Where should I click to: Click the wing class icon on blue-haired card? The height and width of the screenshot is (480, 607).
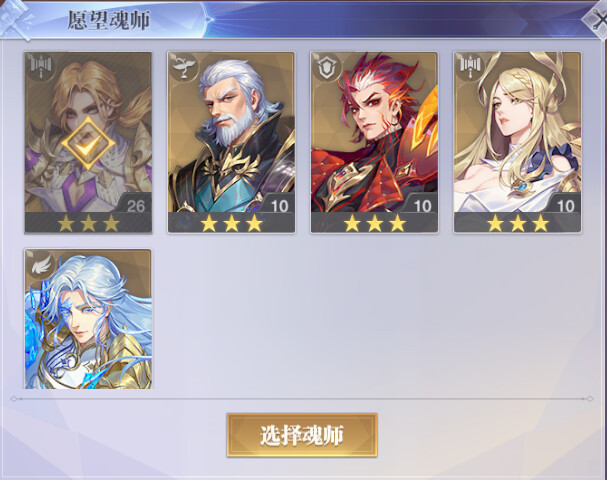pyautogui.click(x=41, y=265)
